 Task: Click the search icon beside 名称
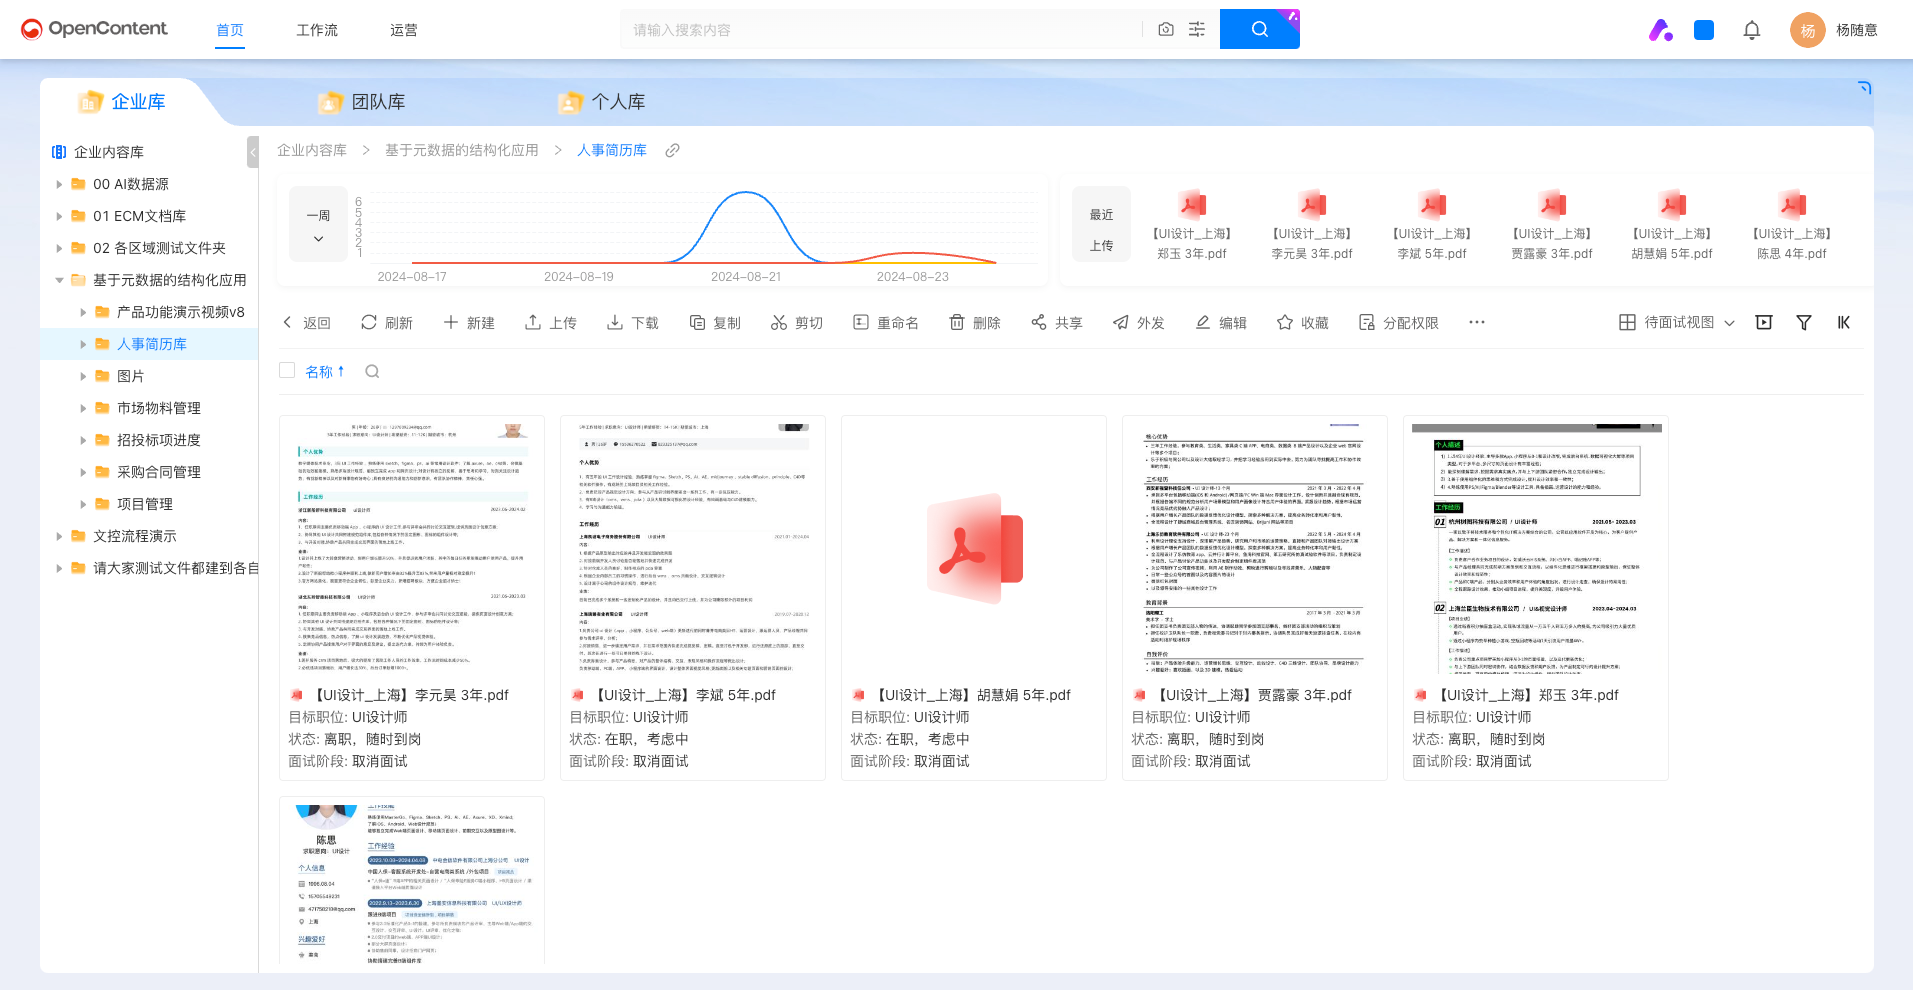[372, 371]
